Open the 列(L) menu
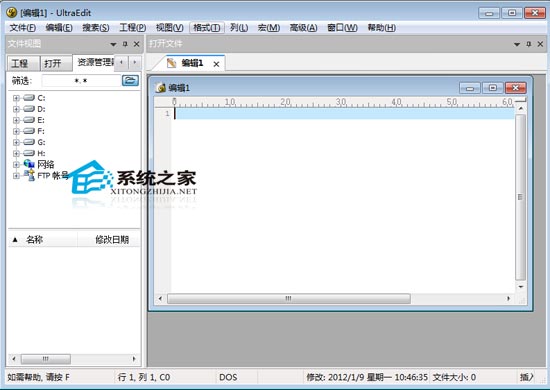 pos(239,28)
